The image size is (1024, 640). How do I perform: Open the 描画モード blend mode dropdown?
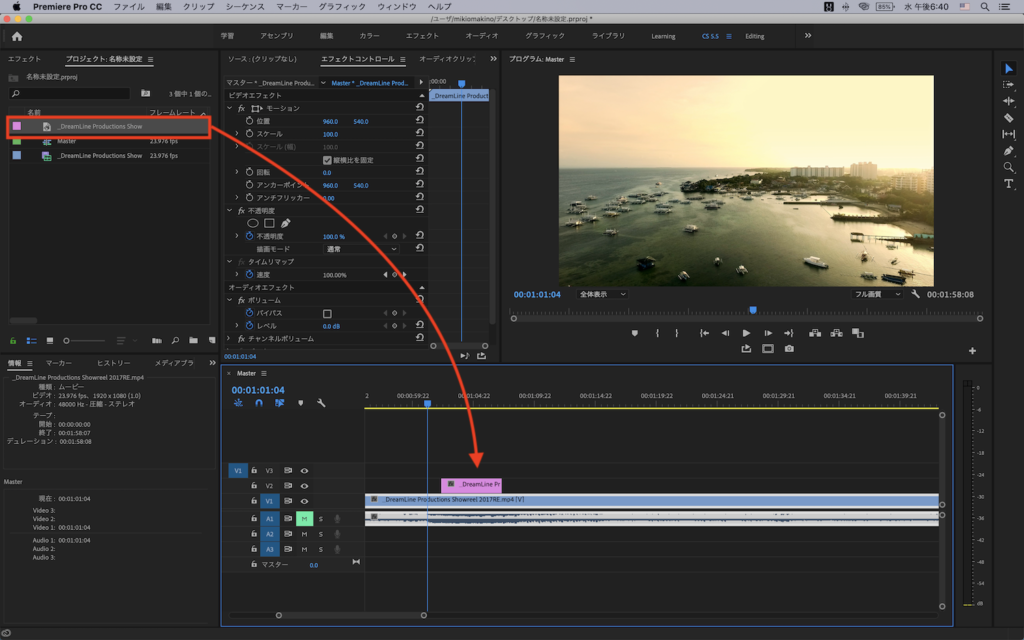[x=360, y=249]
